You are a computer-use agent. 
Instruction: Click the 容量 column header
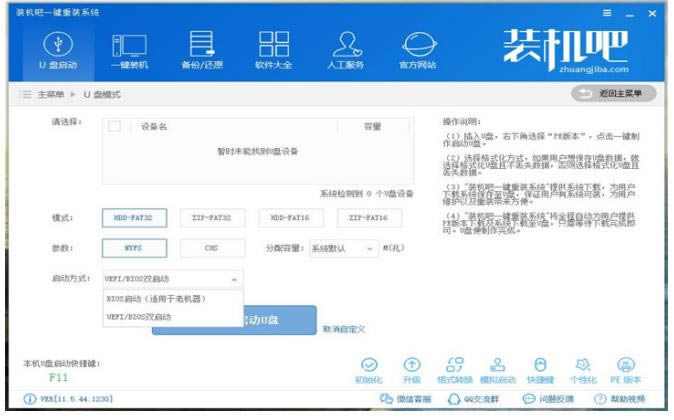372,126
